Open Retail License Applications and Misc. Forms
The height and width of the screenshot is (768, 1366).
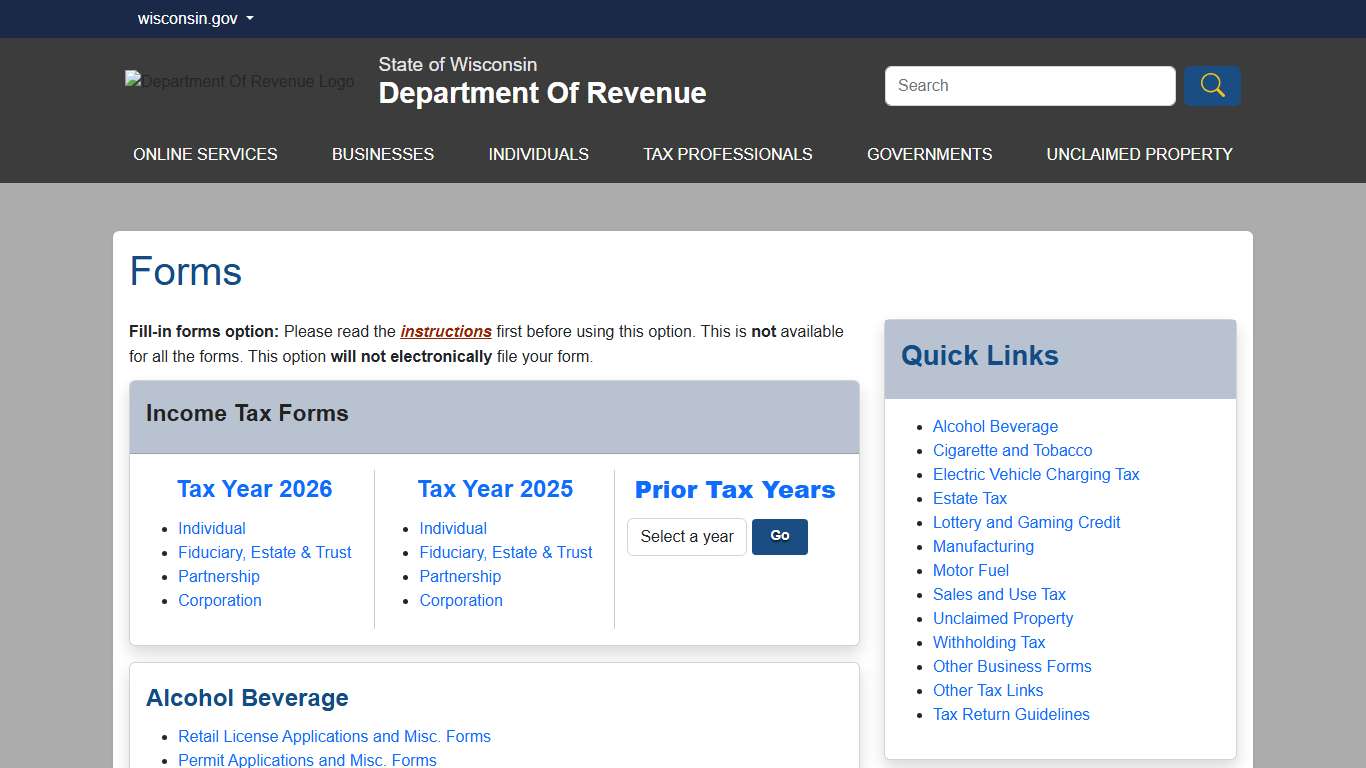point(334,737)
